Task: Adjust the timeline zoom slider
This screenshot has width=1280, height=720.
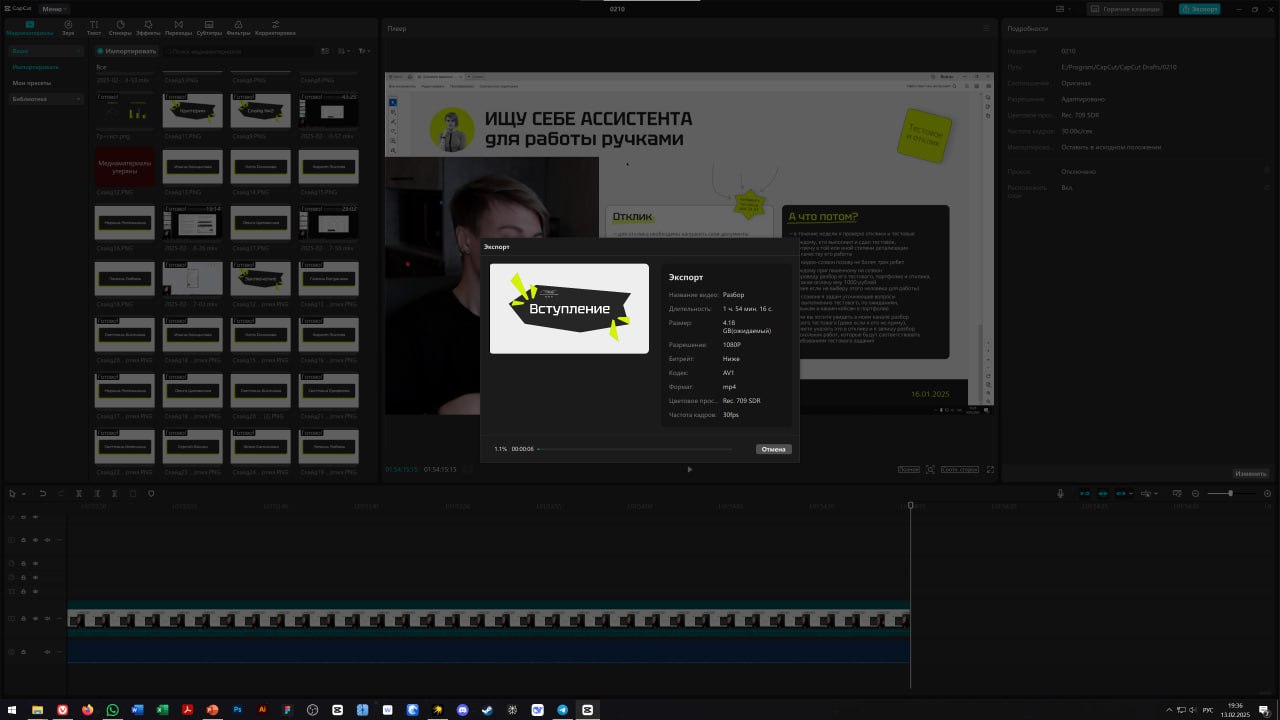Action: coord(1230,493)
